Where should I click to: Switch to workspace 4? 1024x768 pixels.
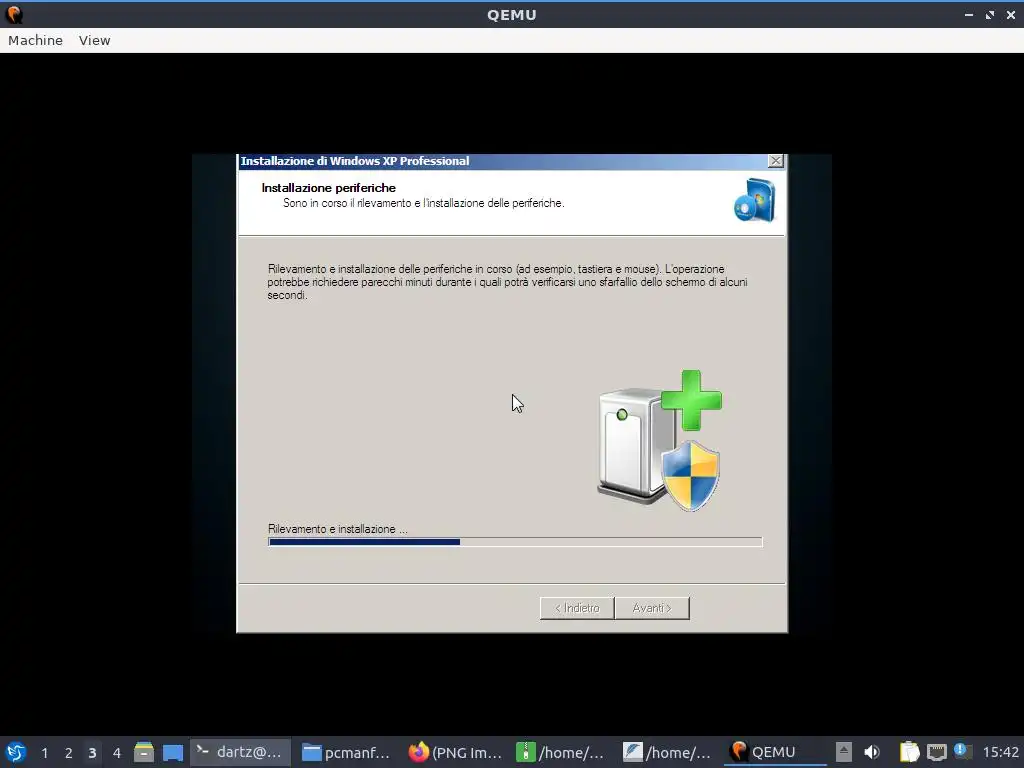(117, 753)
